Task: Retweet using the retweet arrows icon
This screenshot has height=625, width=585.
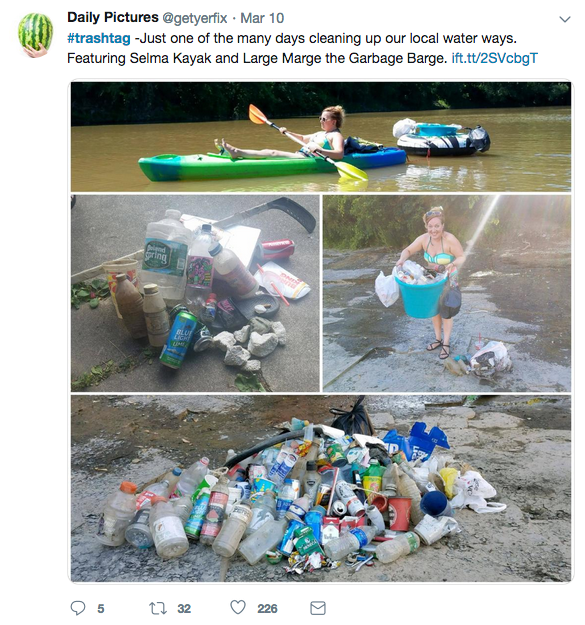Action: (158, 608)
